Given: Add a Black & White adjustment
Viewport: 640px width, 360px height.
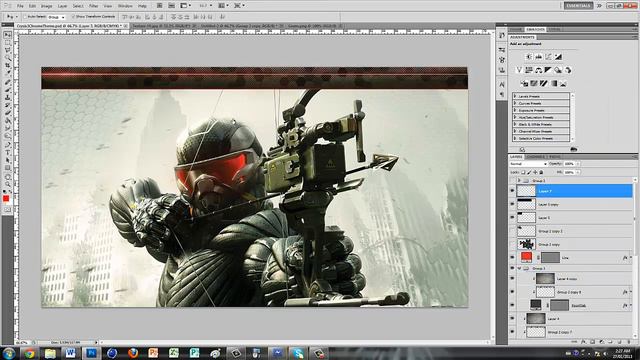Looking at the screenshot, I should pyautogui.click(x=548, y=70).
